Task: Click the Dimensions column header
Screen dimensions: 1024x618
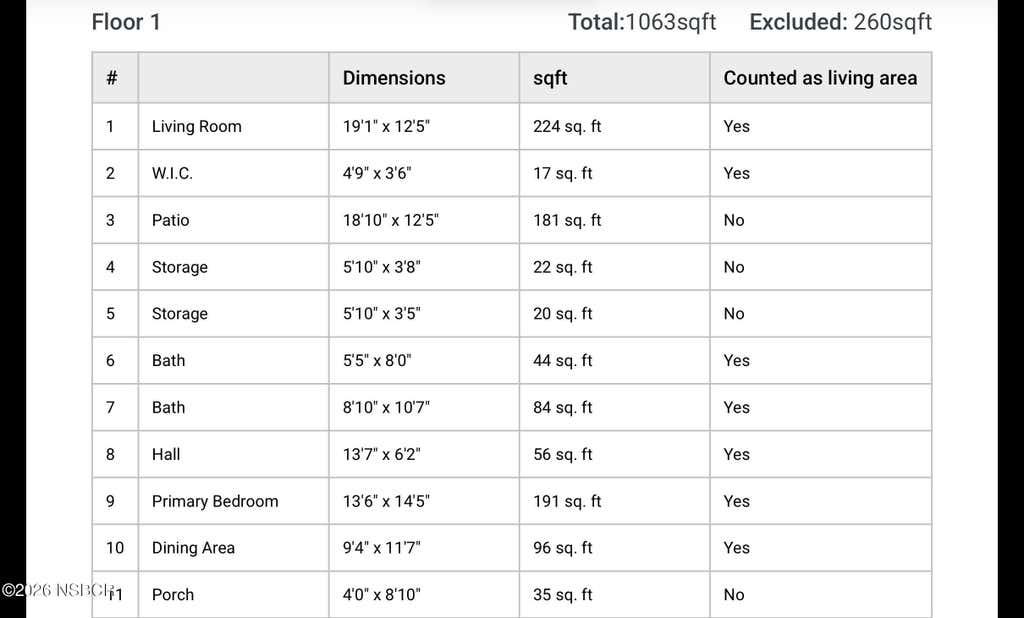Action: (394, 78)
